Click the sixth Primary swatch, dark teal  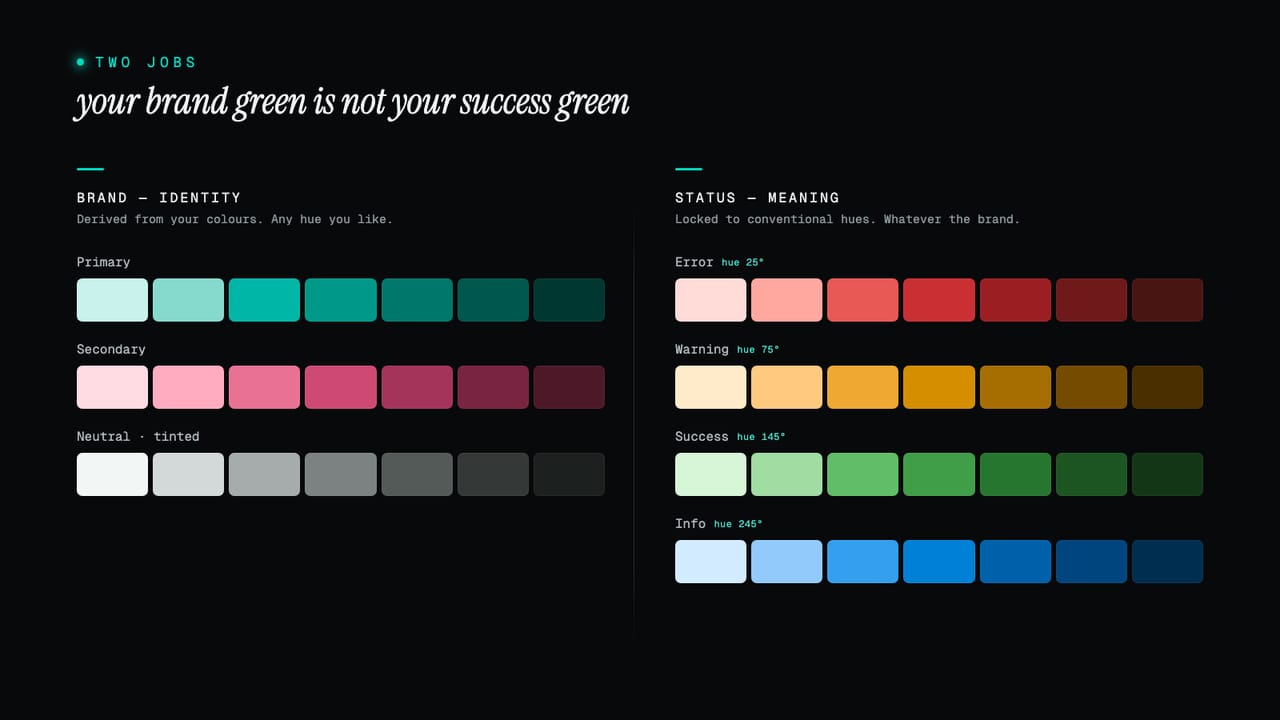(493, 300)
